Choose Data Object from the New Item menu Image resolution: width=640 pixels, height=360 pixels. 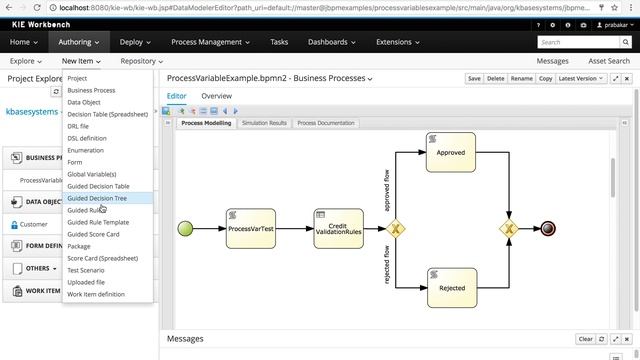pos(108,102)
